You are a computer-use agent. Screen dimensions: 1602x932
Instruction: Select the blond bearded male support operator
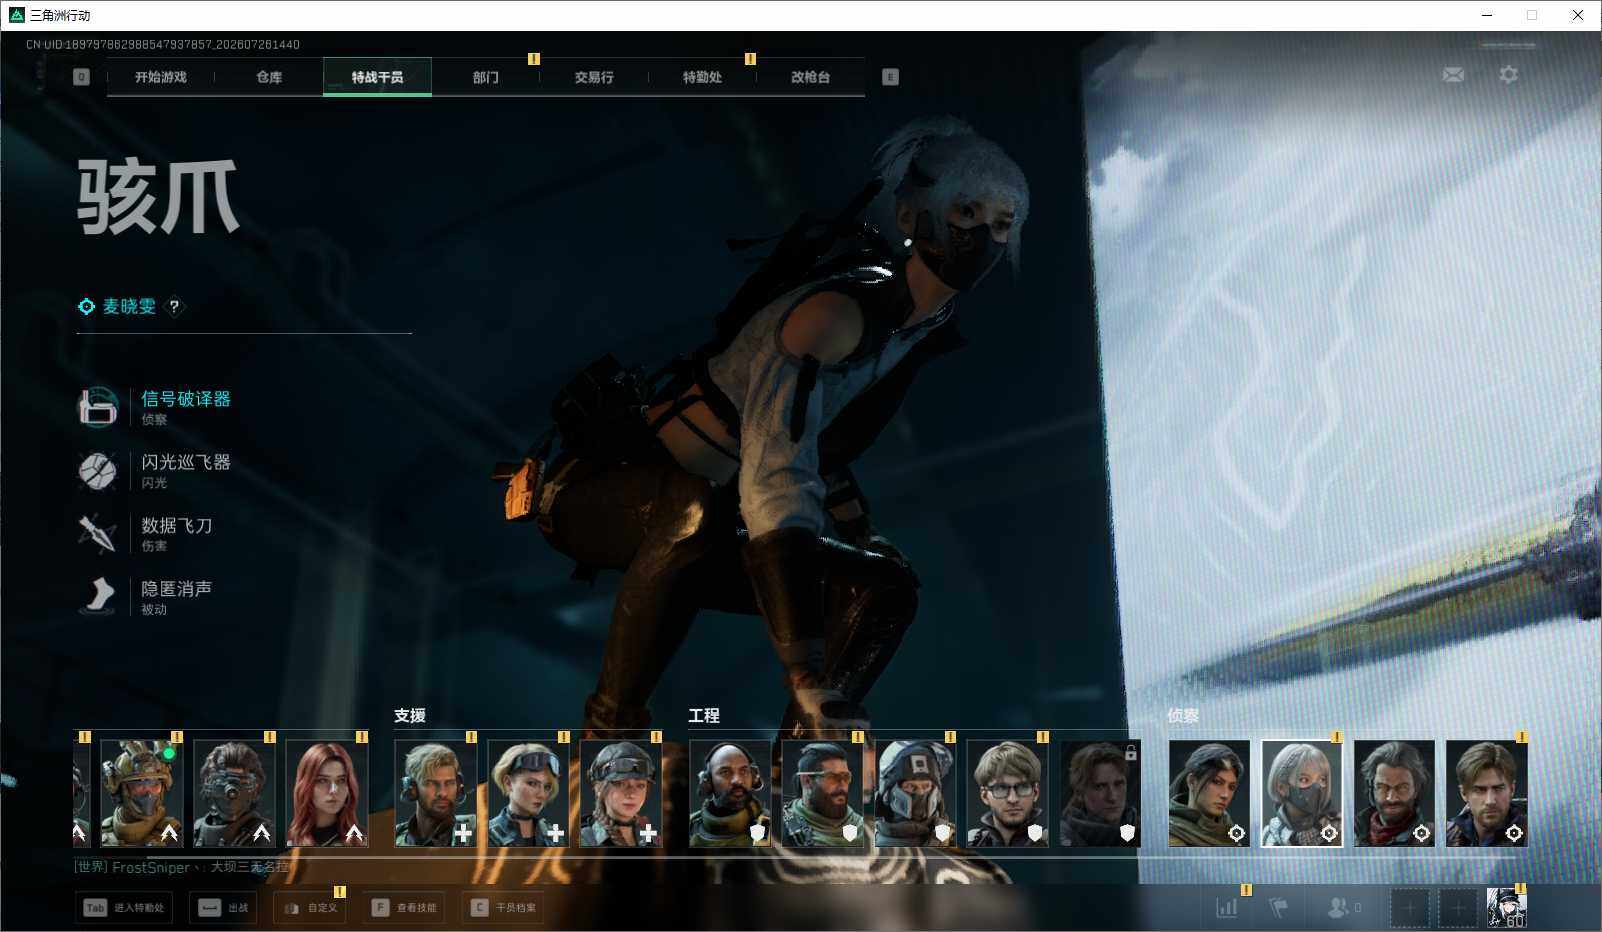coord(436,793)
